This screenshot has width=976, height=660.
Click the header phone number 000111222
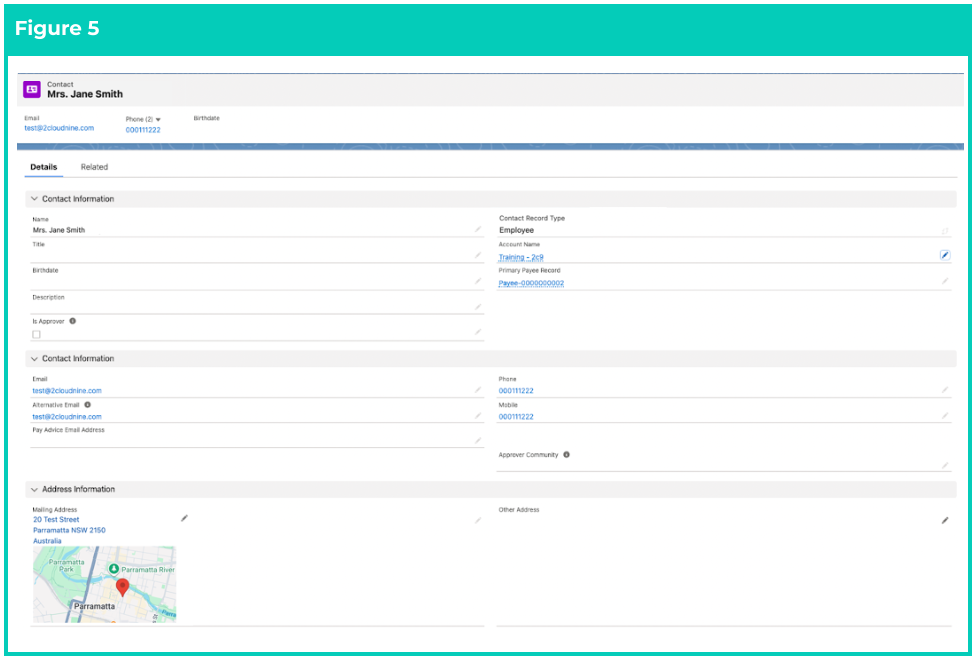[x=143, y=130]
